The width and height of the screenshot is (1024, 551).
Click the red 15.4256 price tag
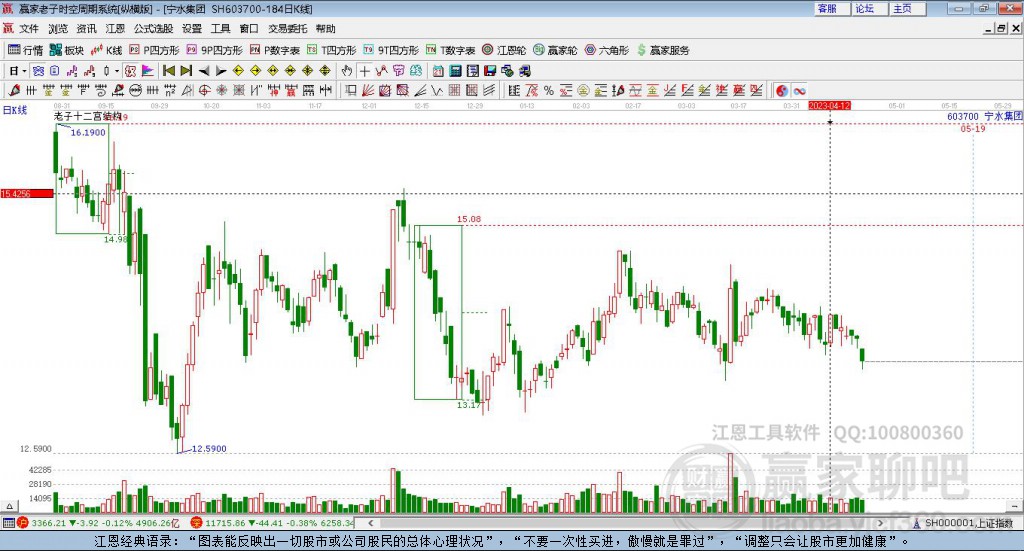pos(27,193)
